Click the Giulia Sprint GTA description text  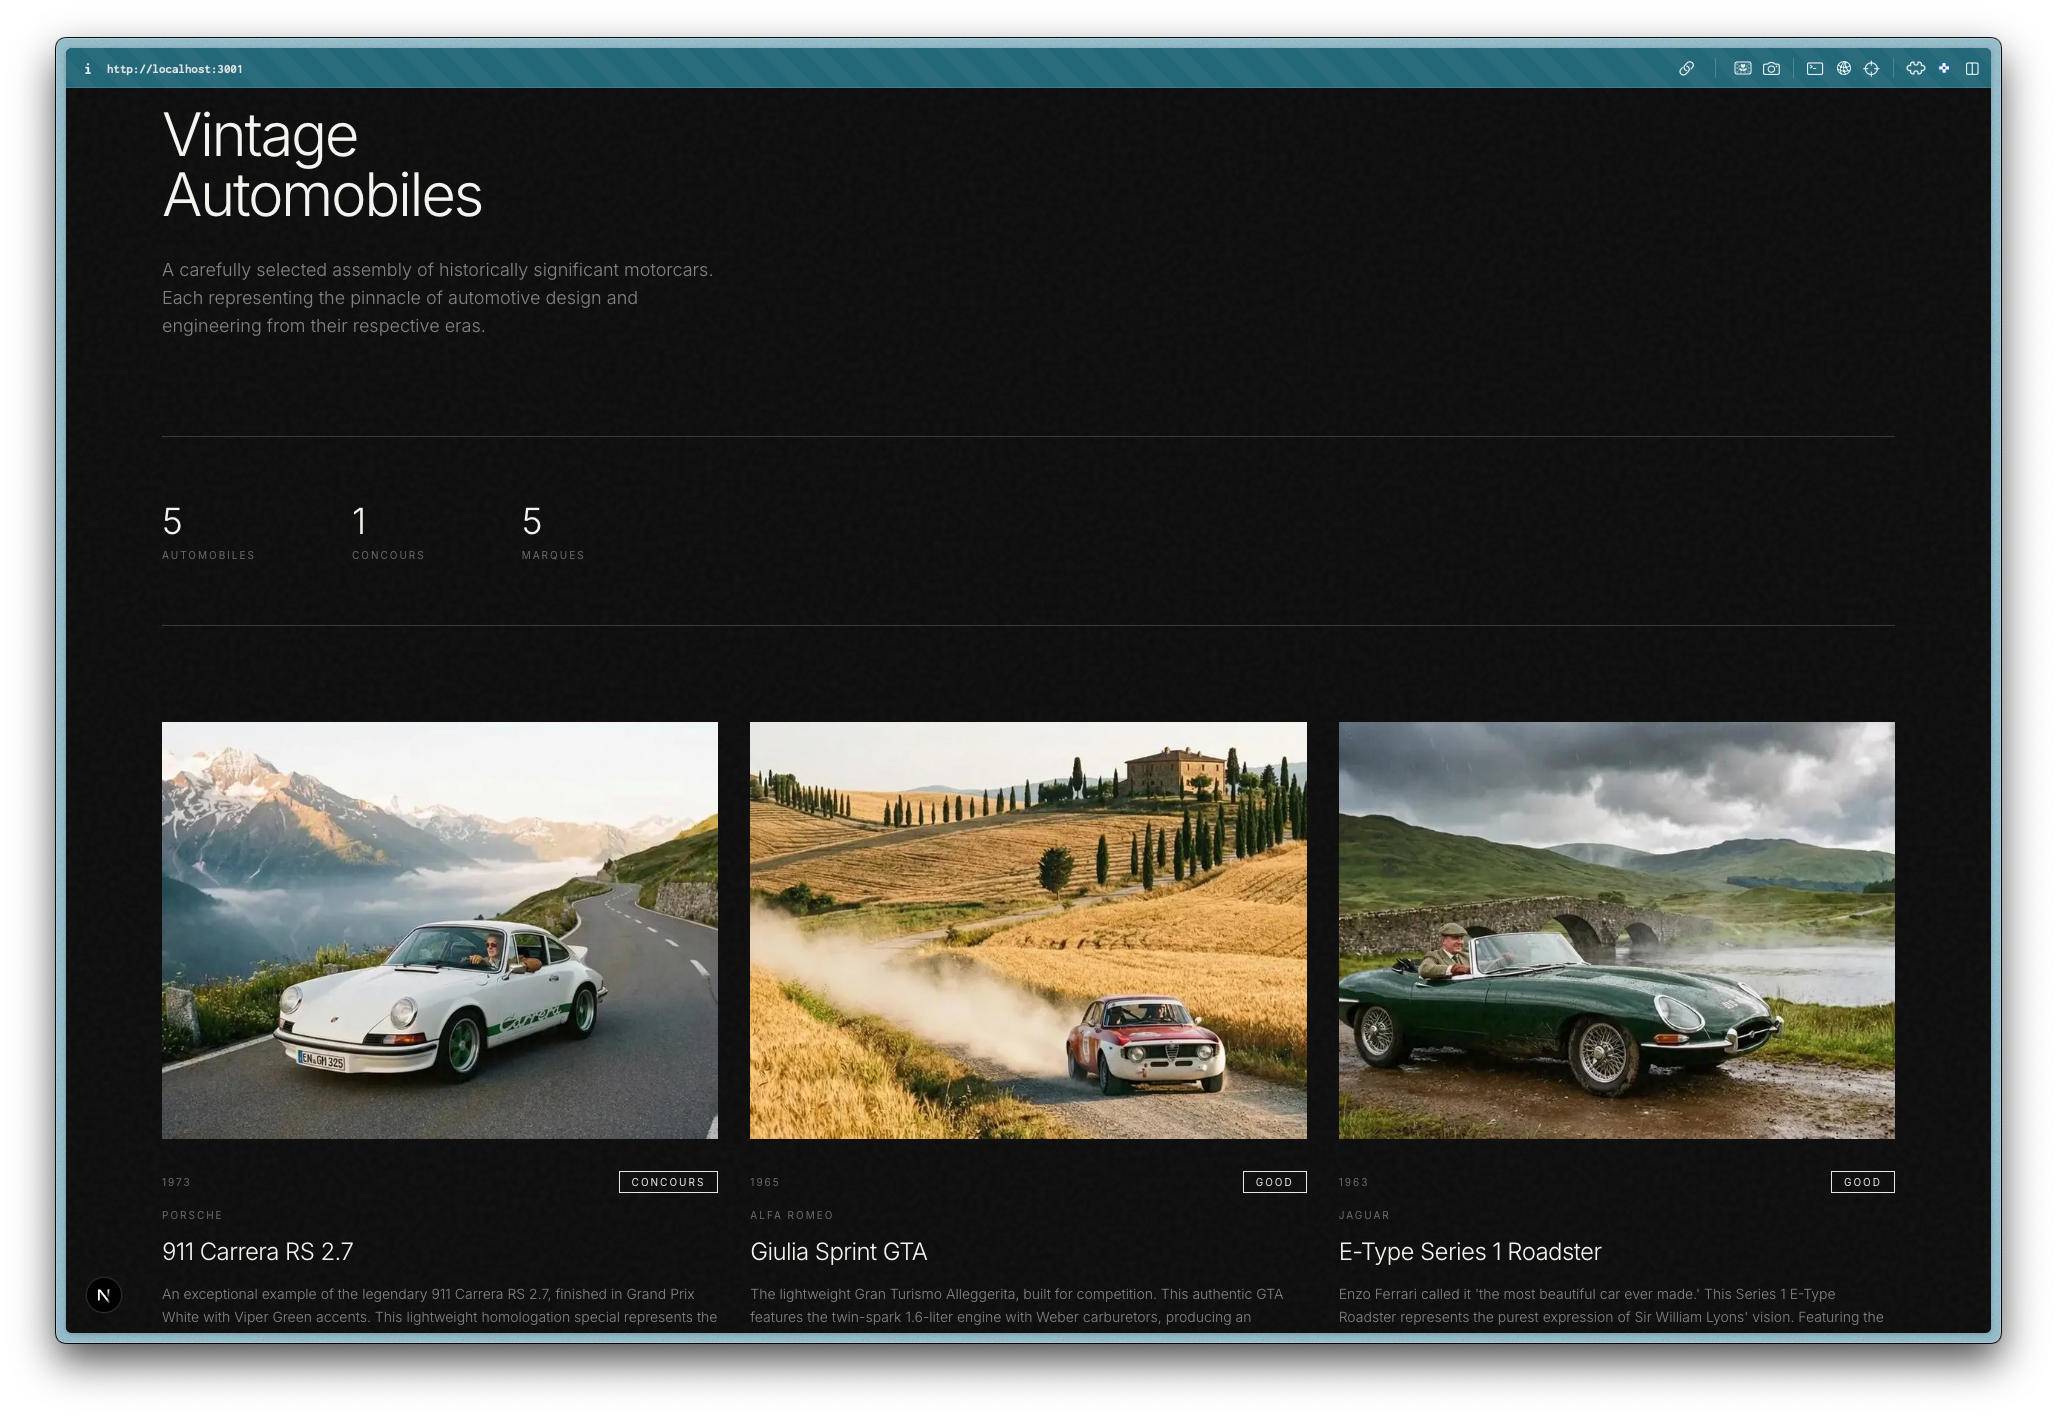(x=1017, y=1306)
